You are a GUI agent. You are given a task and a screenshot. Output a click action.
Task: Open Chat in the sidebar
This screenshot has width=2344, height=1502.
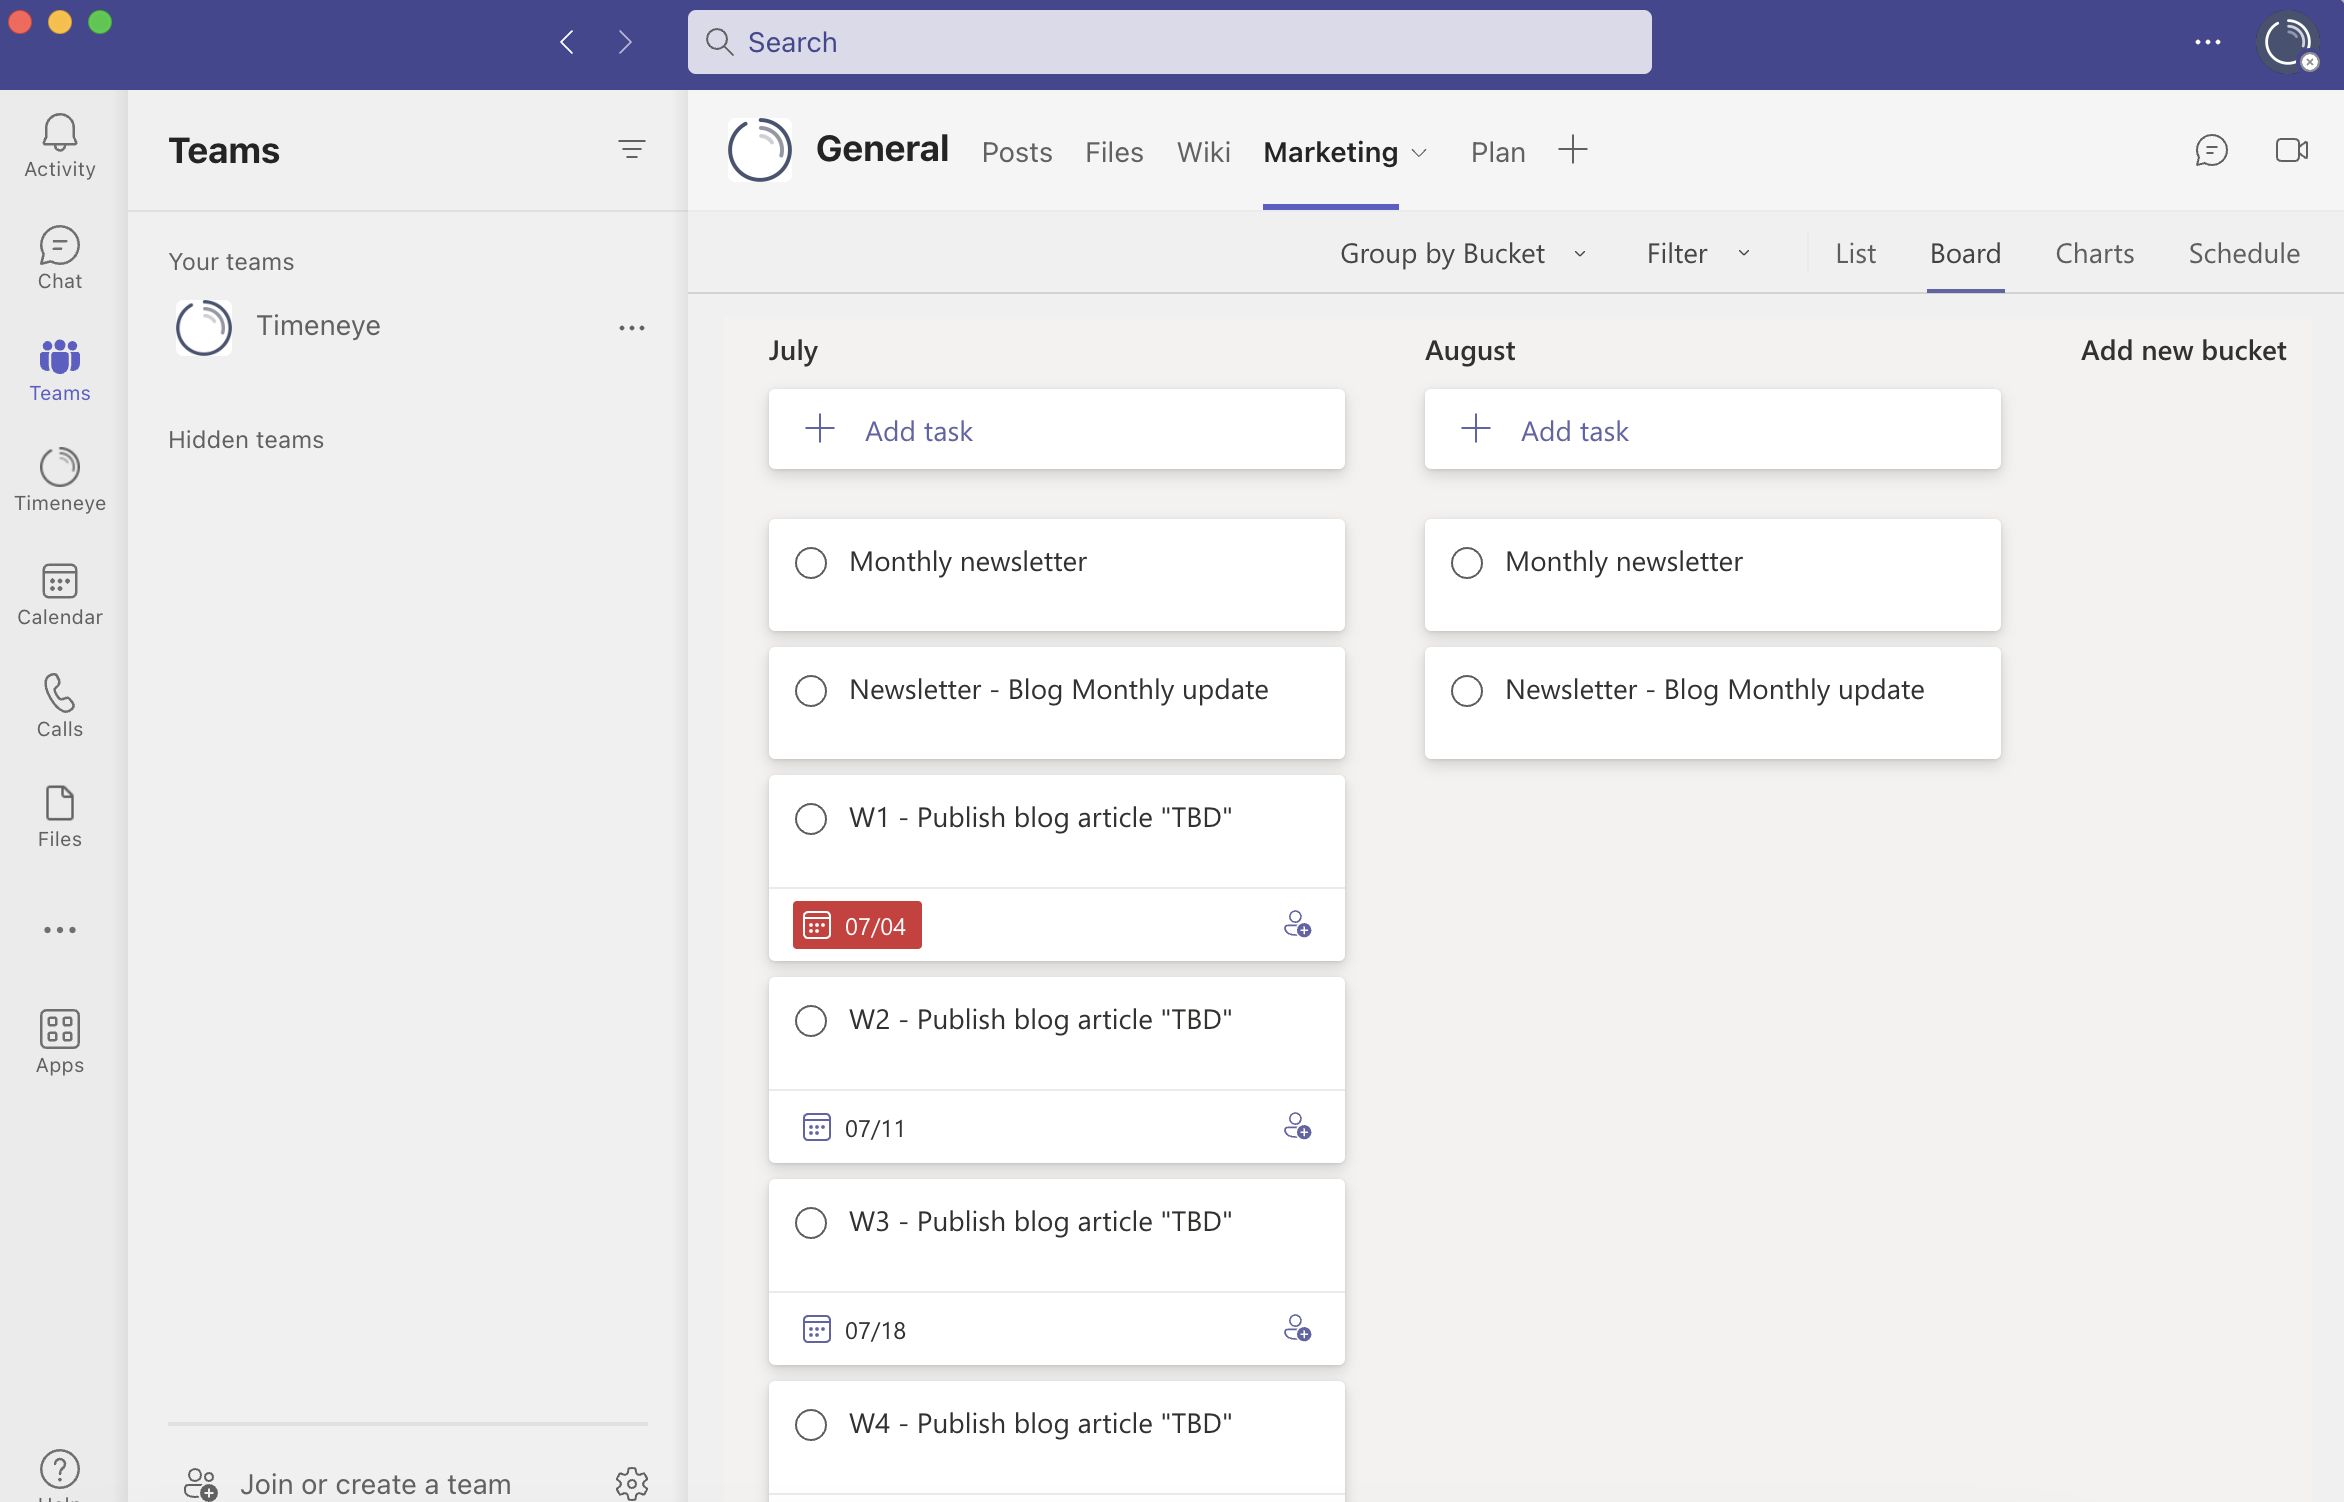60,258
